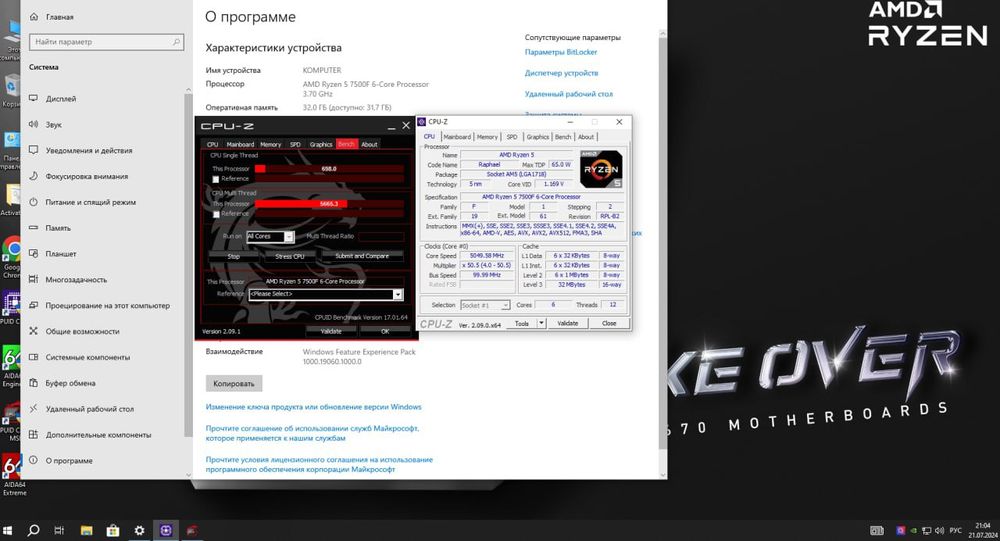Toggle Single Thread Reference checkbox in dark CPU-Z

(216, 179)
